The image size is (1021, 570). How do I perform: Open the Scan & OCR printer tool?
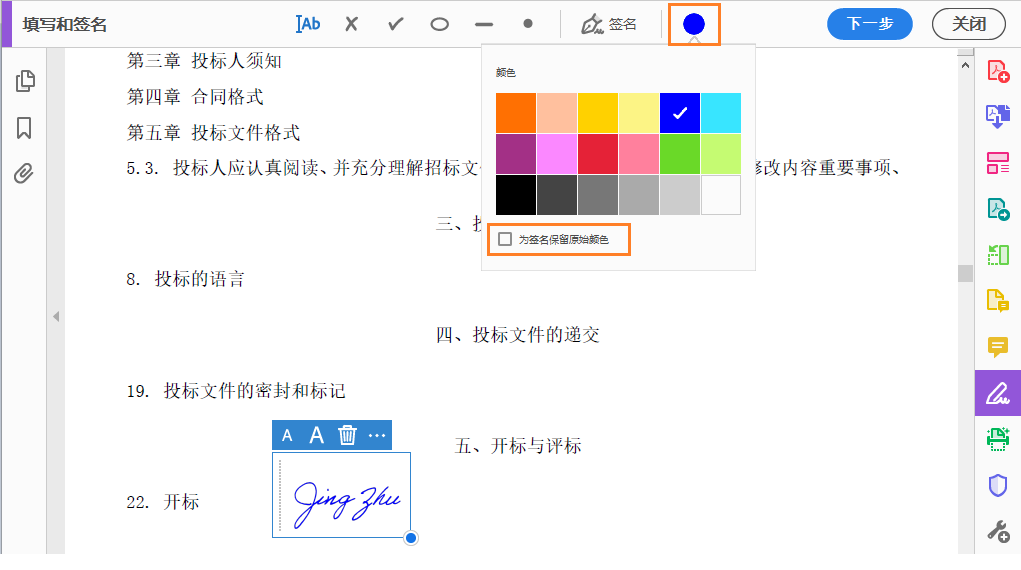coord(998,439)
